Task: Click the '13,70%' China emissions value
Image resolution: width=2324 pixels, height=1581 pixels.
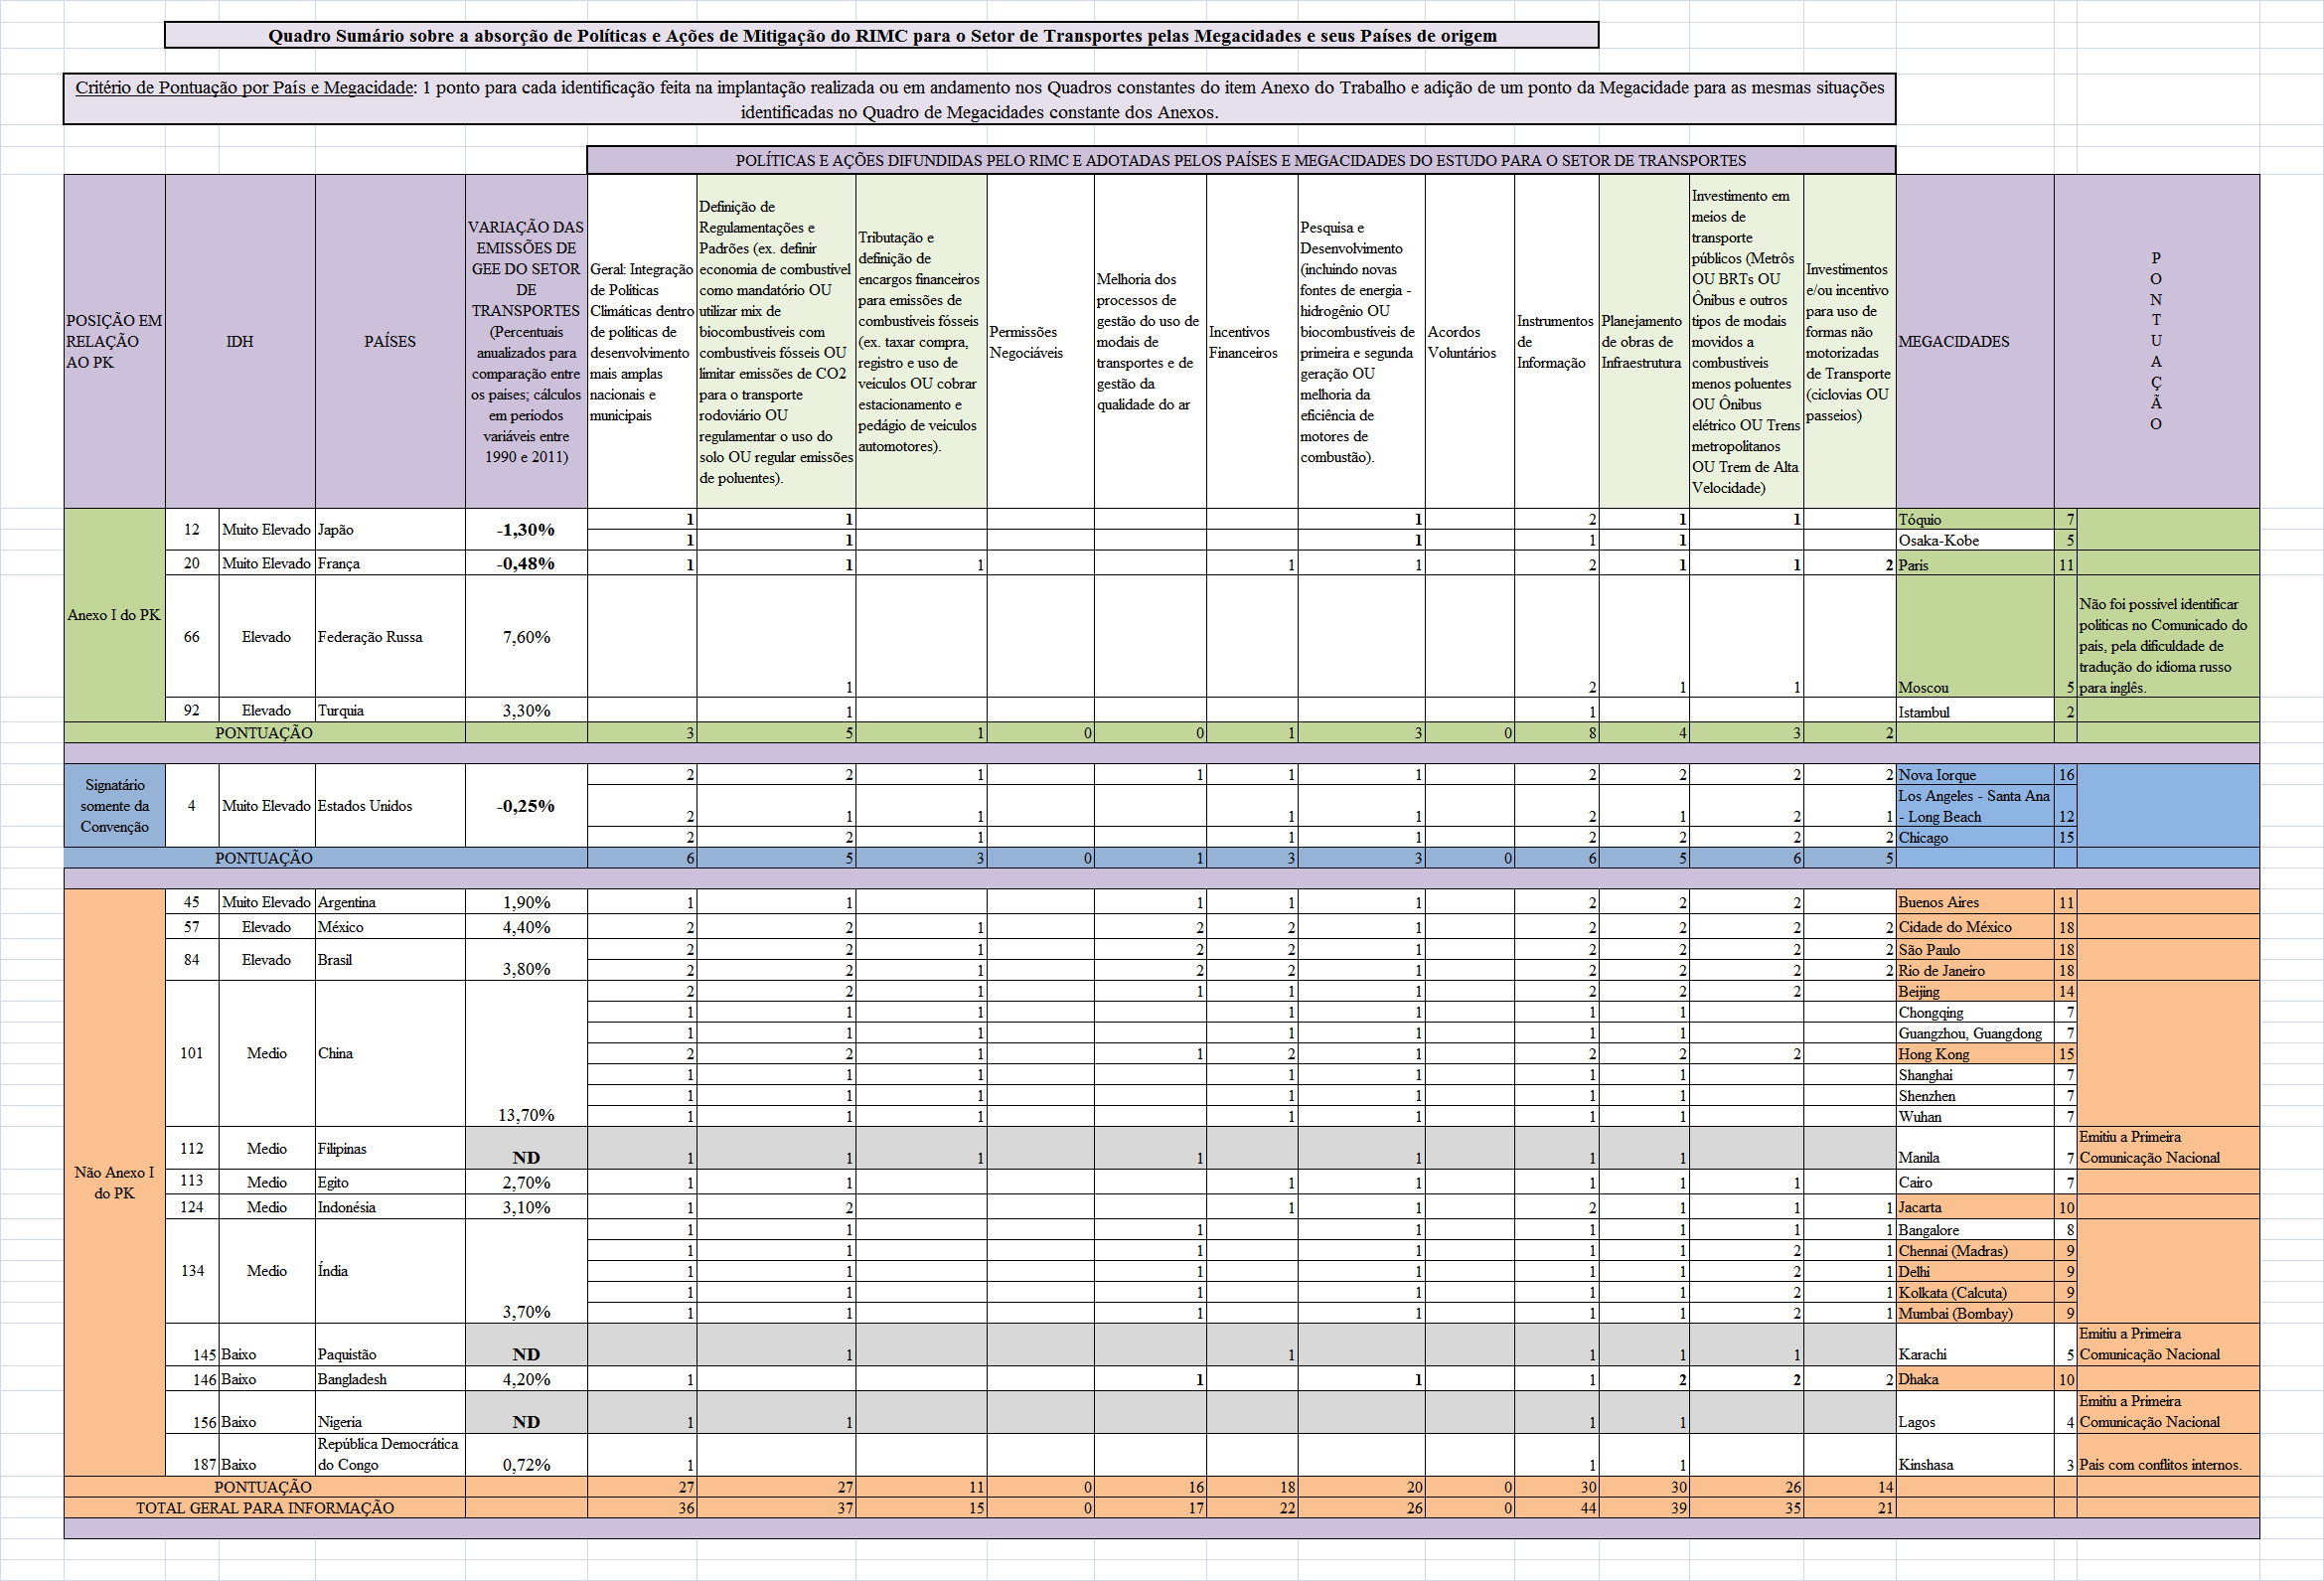Action: 526,1054
